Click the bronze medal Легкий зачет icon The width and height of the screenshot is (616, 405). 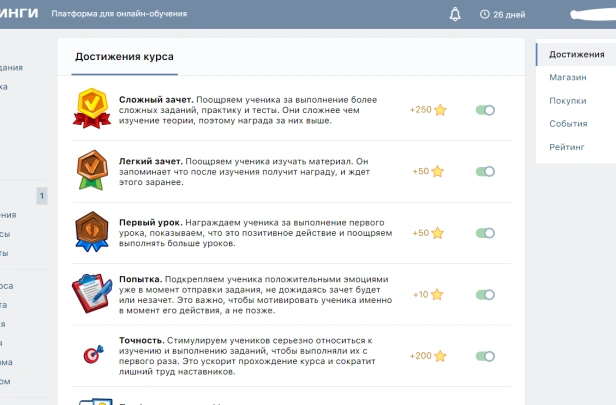tap(92, 170)
